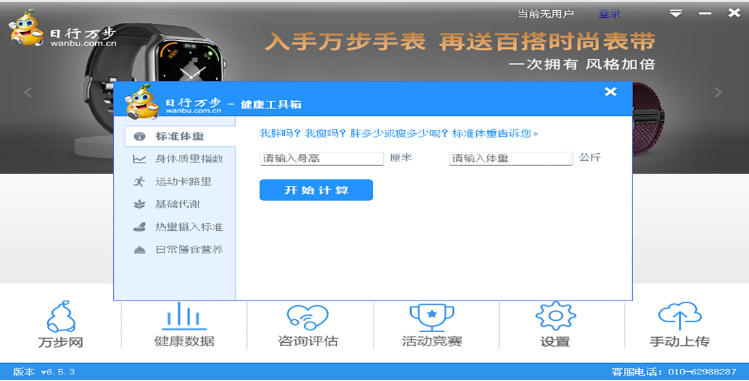Click the 厘米 unit label
This screenshot has height=381, width=749.
coord(400,158)
